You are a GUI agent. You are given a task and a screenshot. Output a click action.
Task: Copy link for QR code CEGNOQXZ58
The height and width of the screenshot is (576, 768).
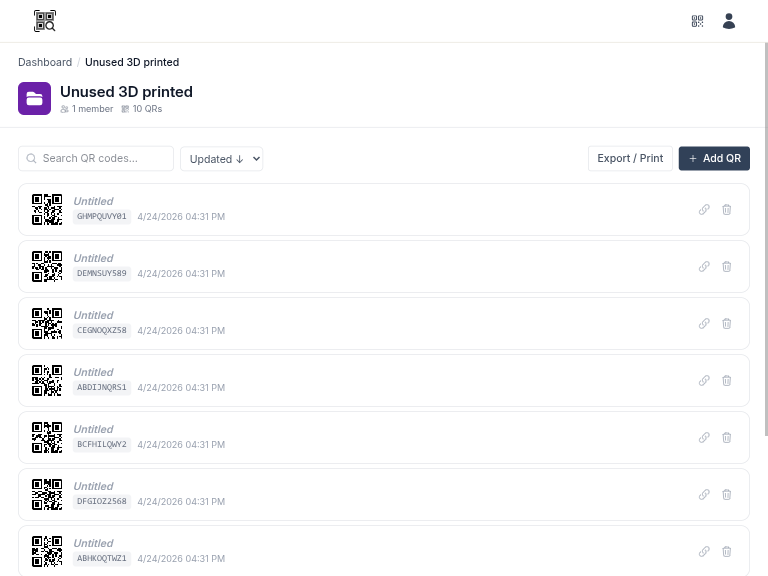[704, 324]
